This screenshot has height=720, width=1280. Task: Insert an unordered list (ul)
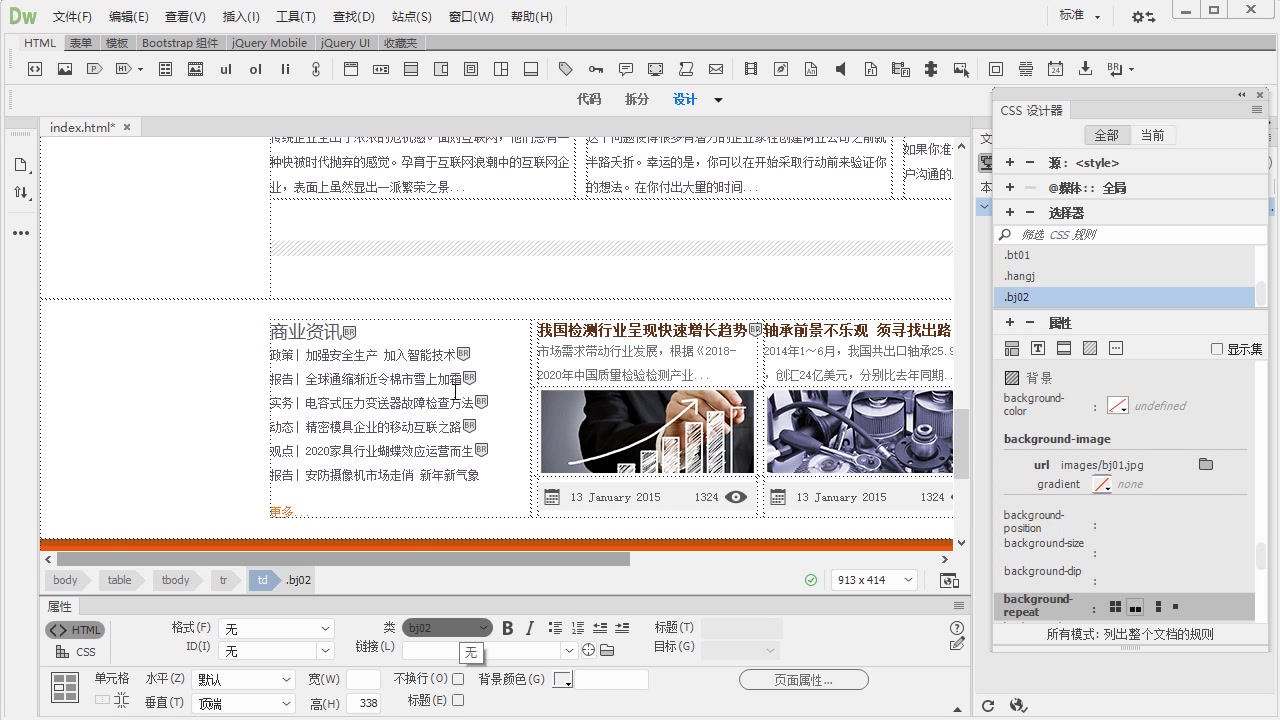[226, 69]
